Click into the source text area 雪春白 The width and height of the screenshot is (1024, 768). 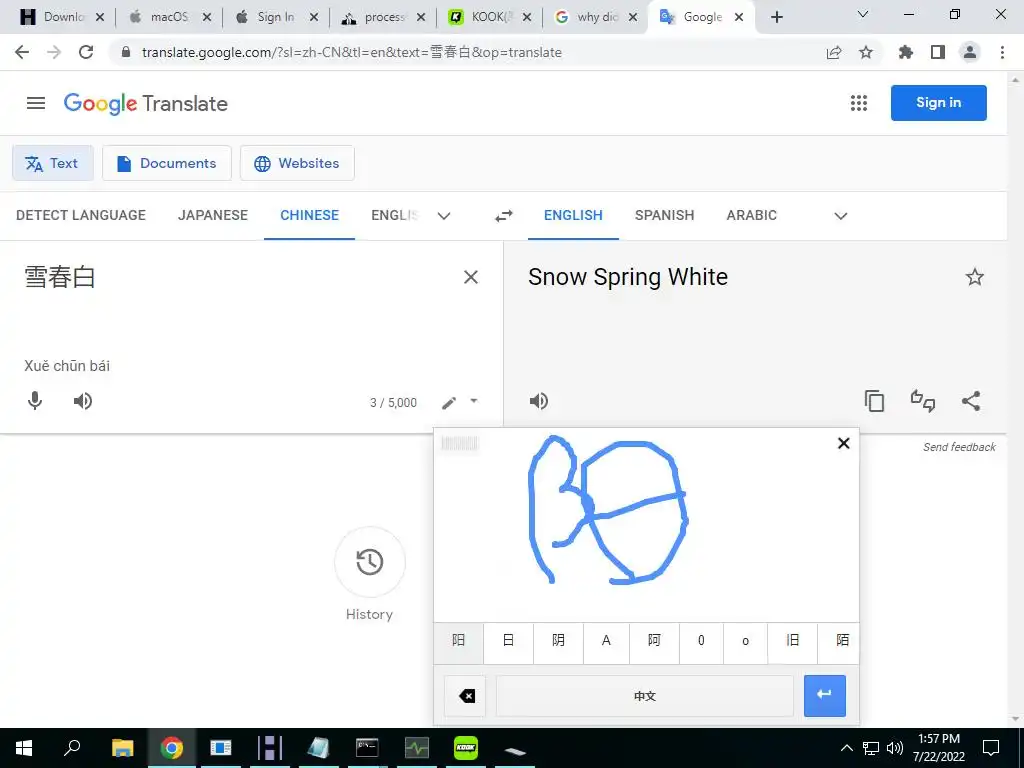[60, 278]
